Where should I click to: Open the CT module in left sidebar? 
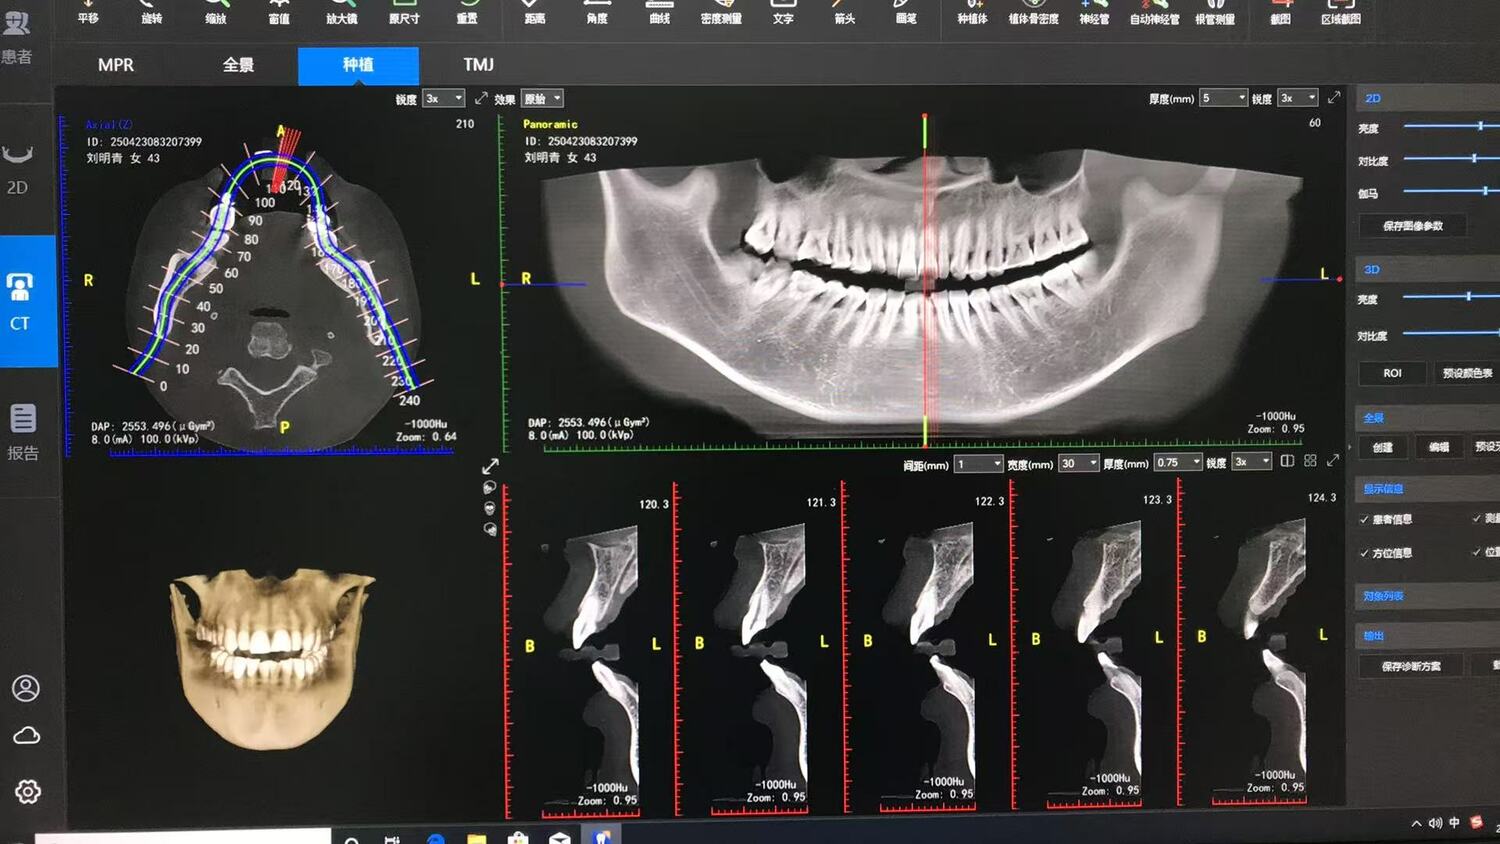(22, 301)
